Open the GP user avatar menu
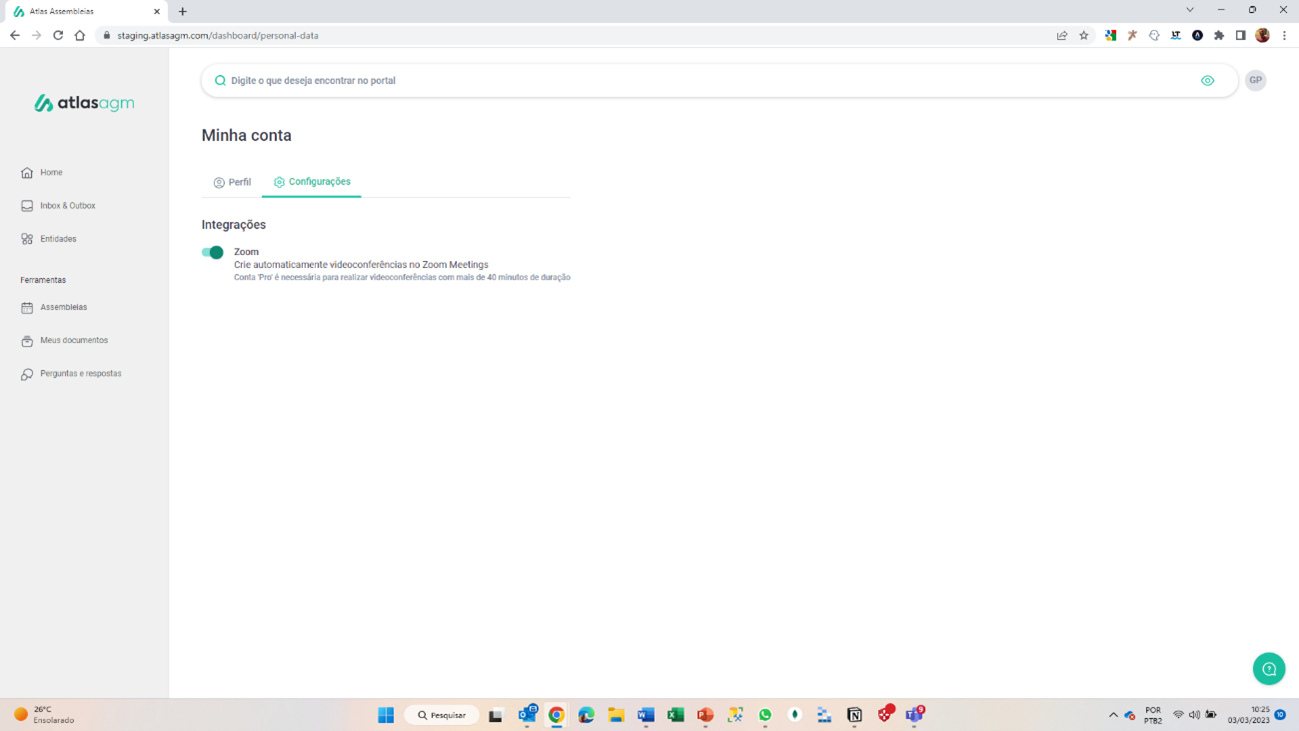1299x731 pixels. point(1255,80)
